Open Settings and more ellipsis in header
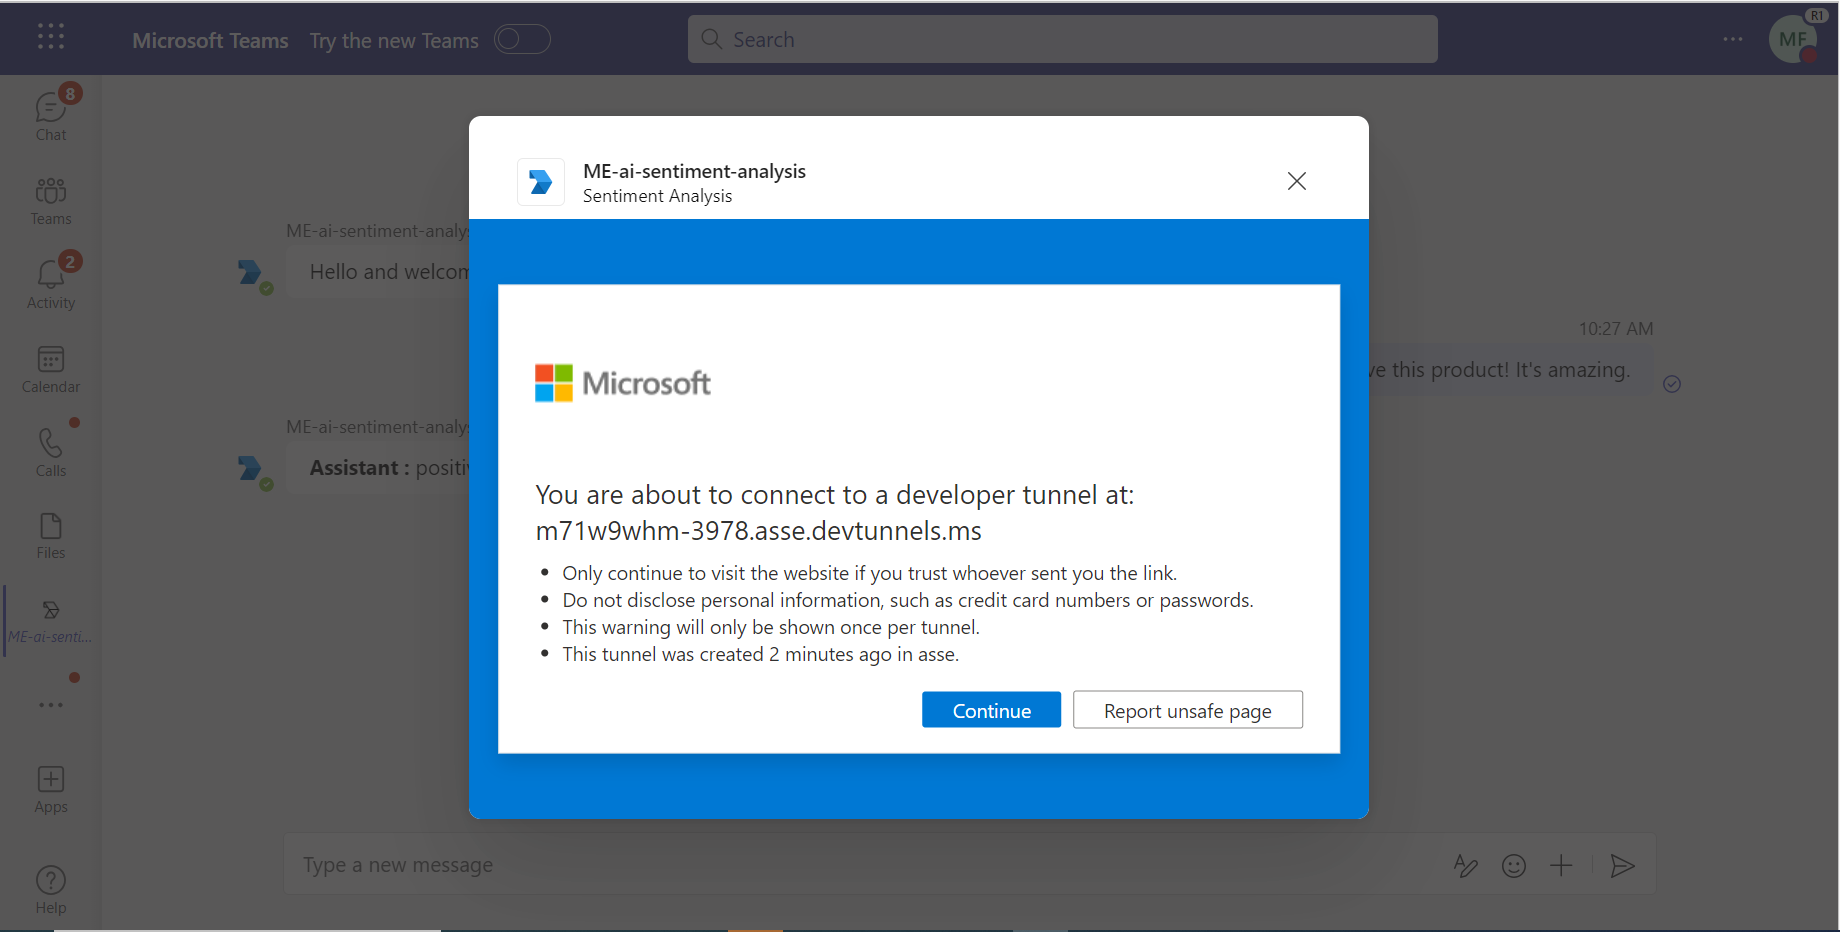Image resolution: width=1840 pixels, height=932 pixels. [x=1733, y=39]
